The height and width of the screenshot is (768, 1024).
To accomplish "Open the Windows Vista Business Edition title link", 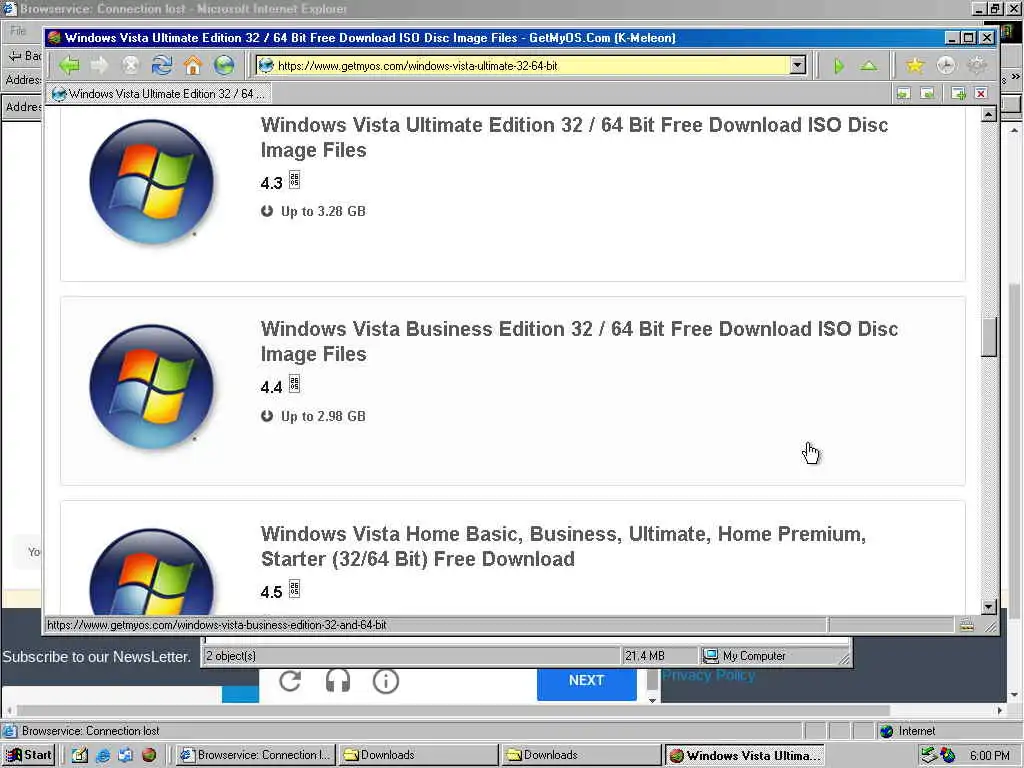I will [579, 341].
